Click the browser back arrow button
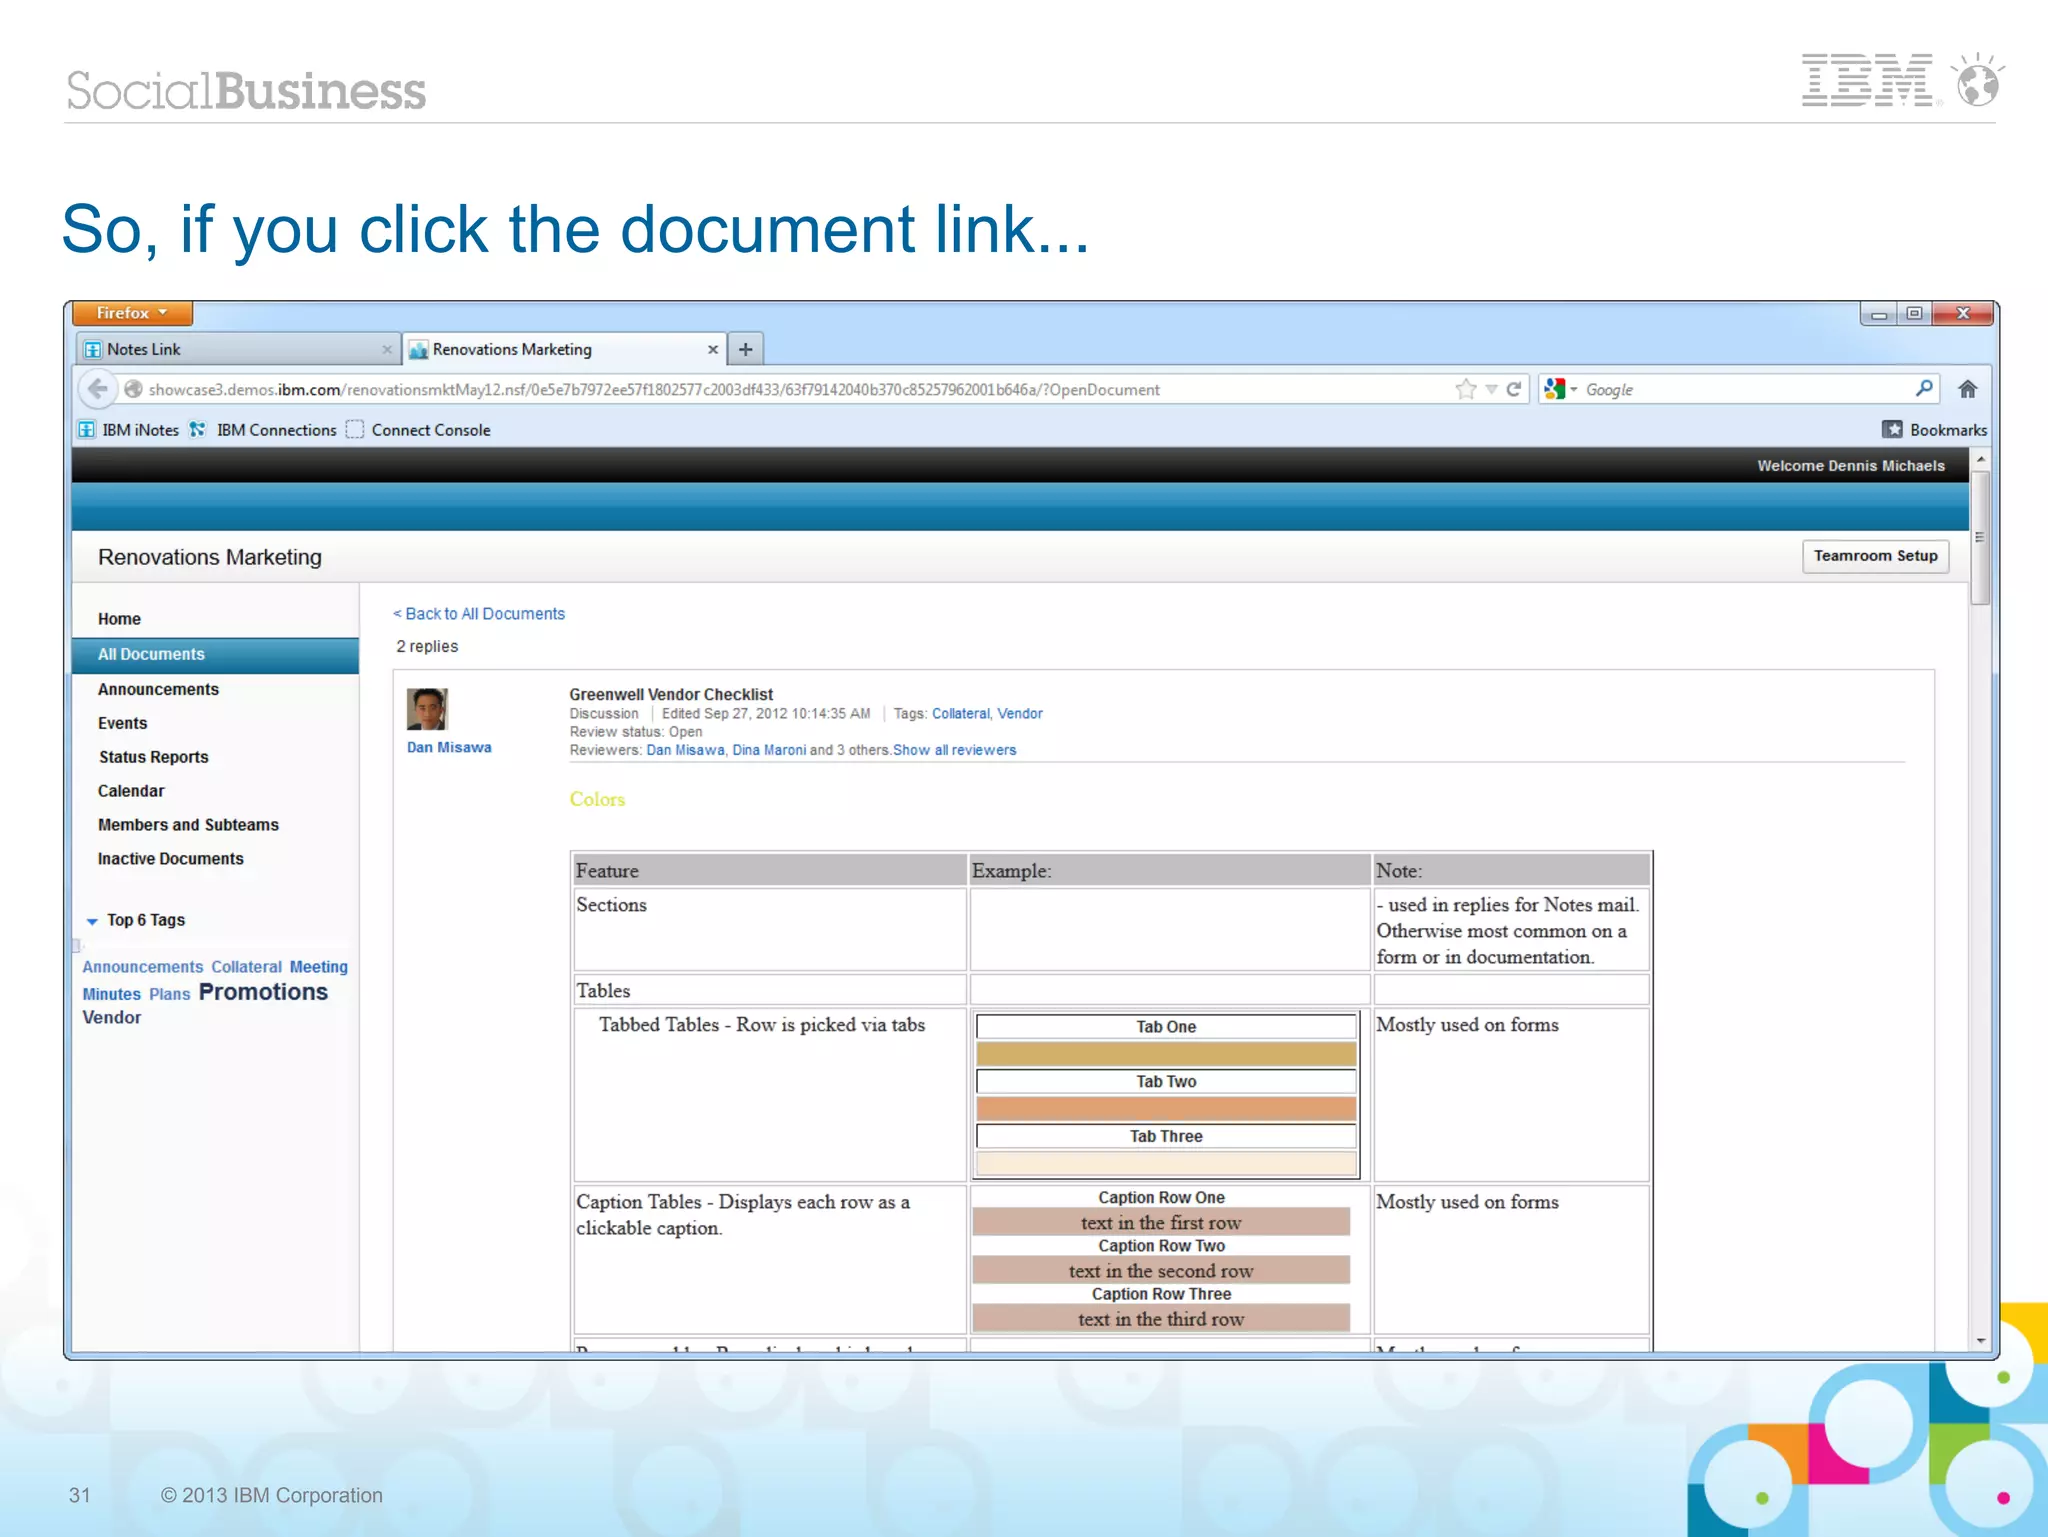 [97, 389]
